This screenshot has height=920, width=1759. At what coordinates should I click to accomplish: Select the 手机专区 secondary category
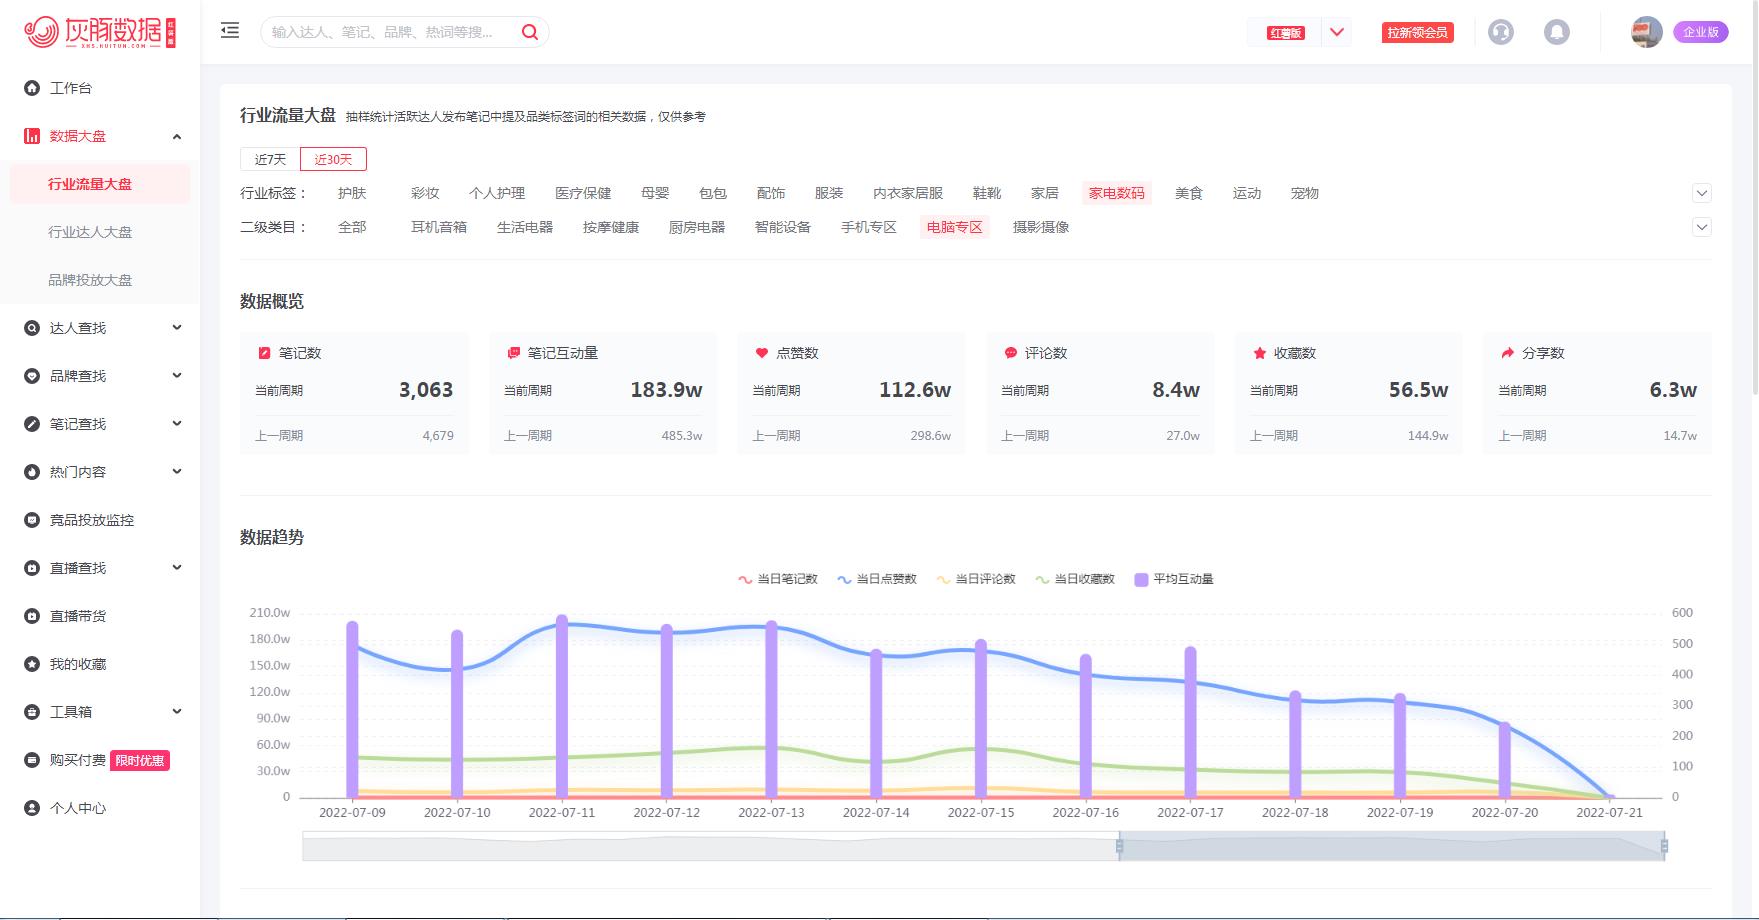pos(869,227)
